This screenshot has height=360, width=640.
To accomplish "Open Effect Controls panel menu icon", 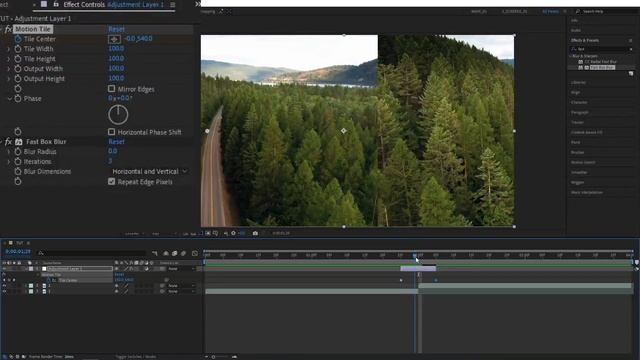I will 173,4.
